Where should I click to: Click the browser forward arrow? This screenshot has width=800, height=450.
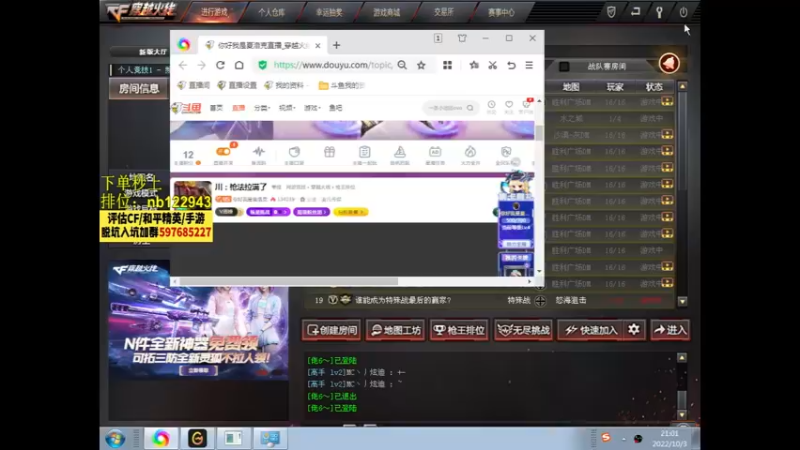tap(202, 65)
